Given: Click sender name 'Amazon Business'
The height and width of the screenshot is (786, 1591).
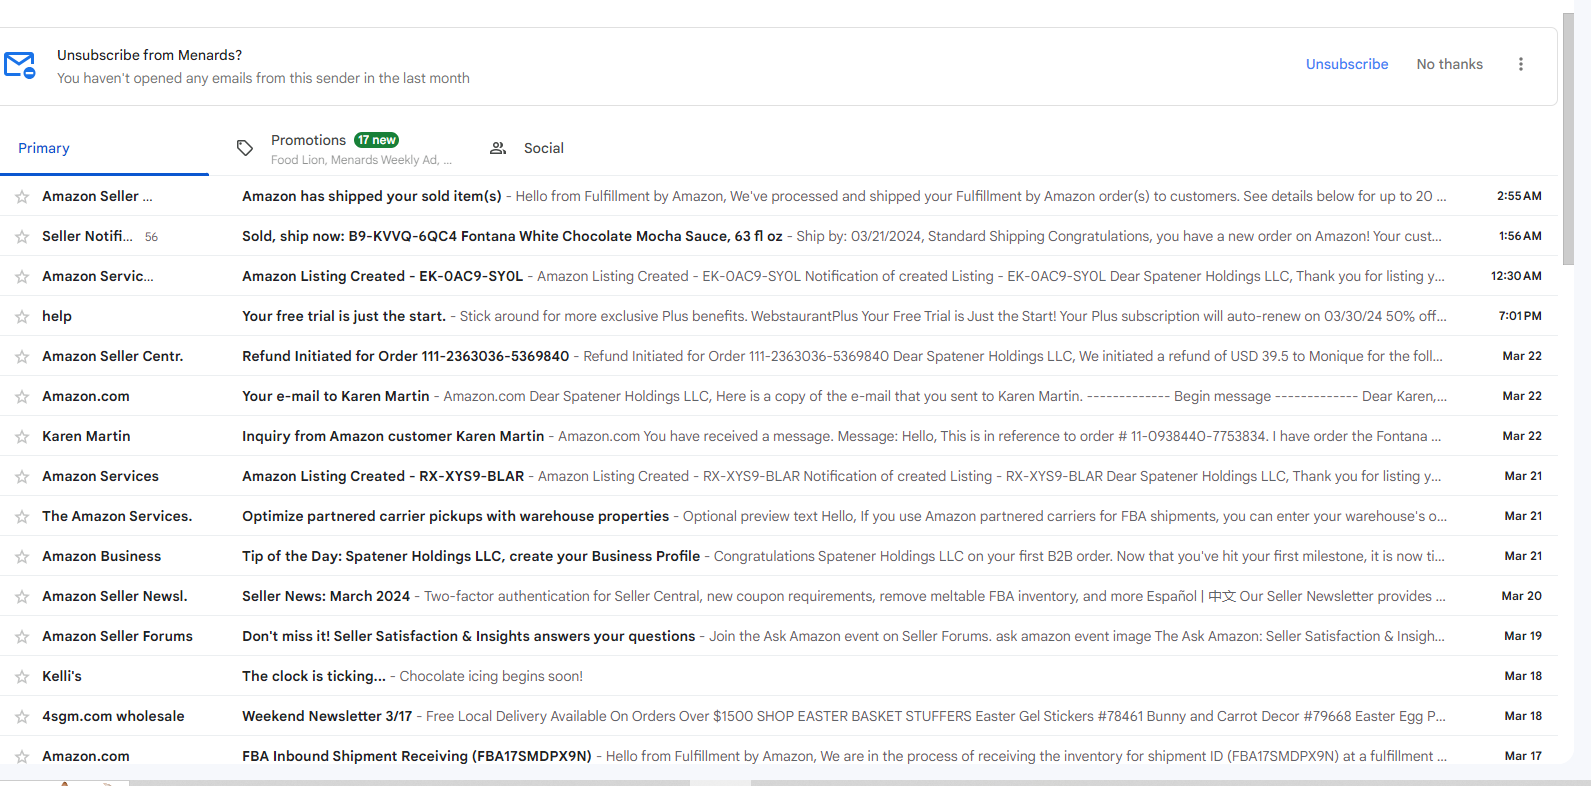Looking at the screenshot, I should point(101,556).
